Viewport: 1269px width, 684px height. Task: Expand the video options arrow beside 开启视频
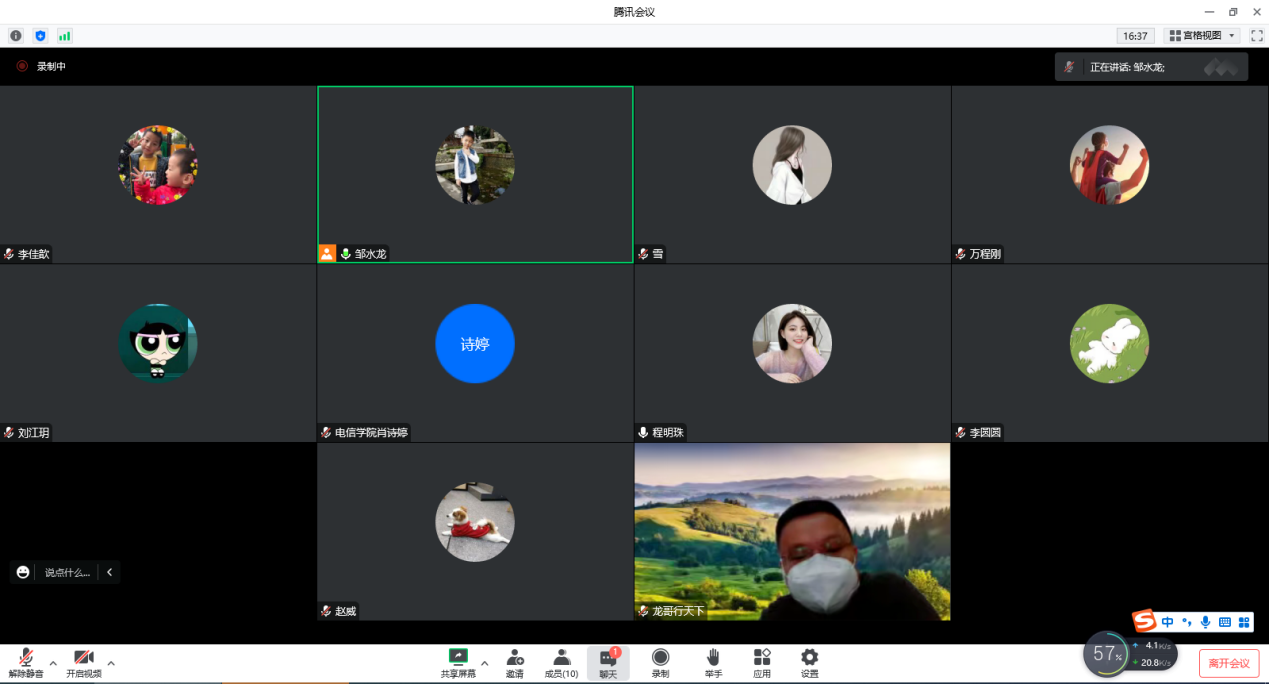tap(111, 663)
